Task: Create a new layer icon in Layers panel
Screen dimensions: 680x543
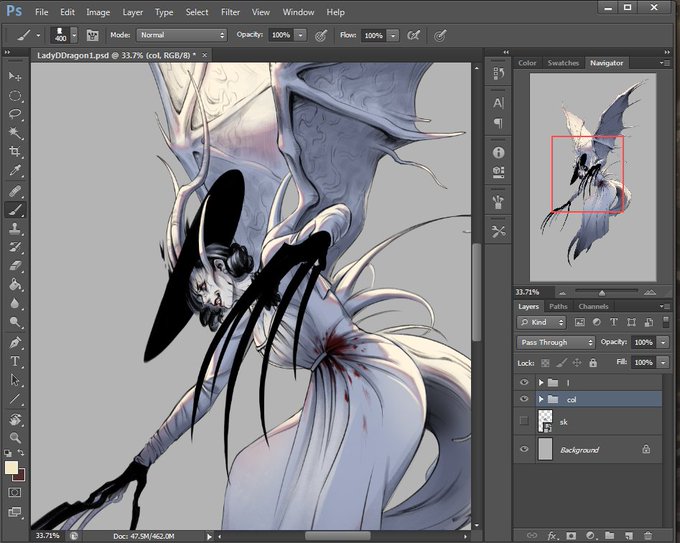Action: (x=629, y=536)
